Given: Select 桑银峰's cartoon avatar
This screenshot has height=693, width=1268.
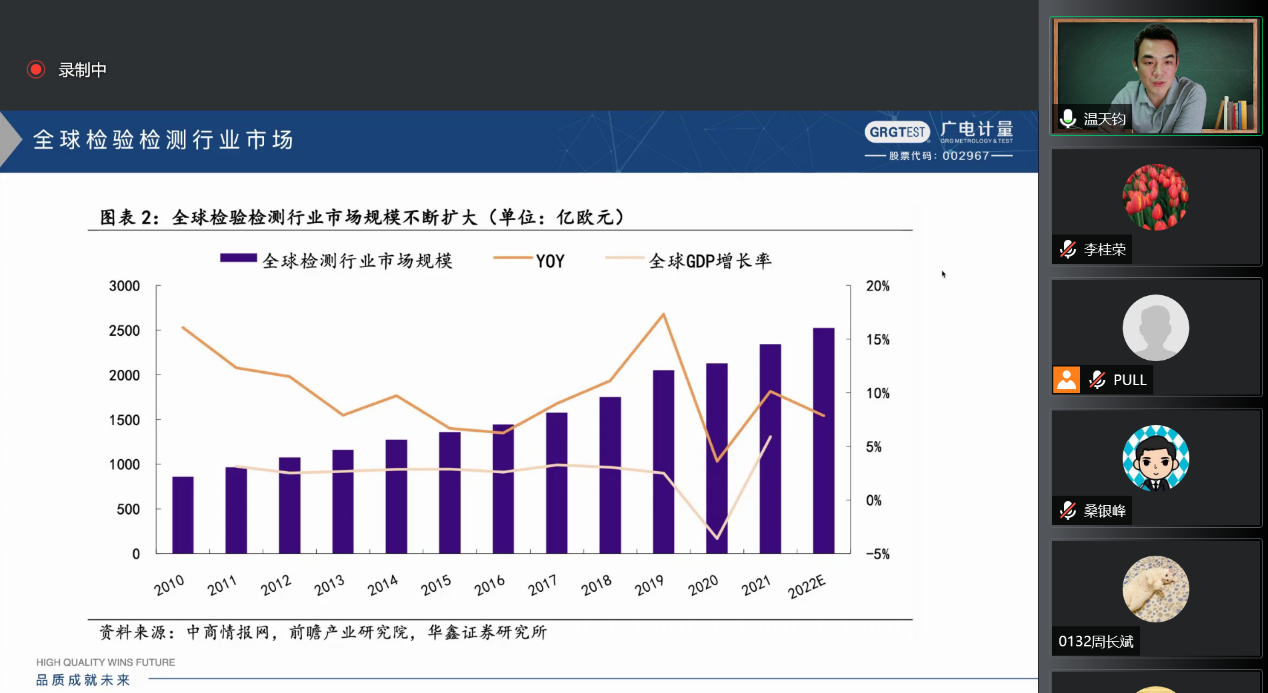Looking at the screenshot, I should [1155, 458].
